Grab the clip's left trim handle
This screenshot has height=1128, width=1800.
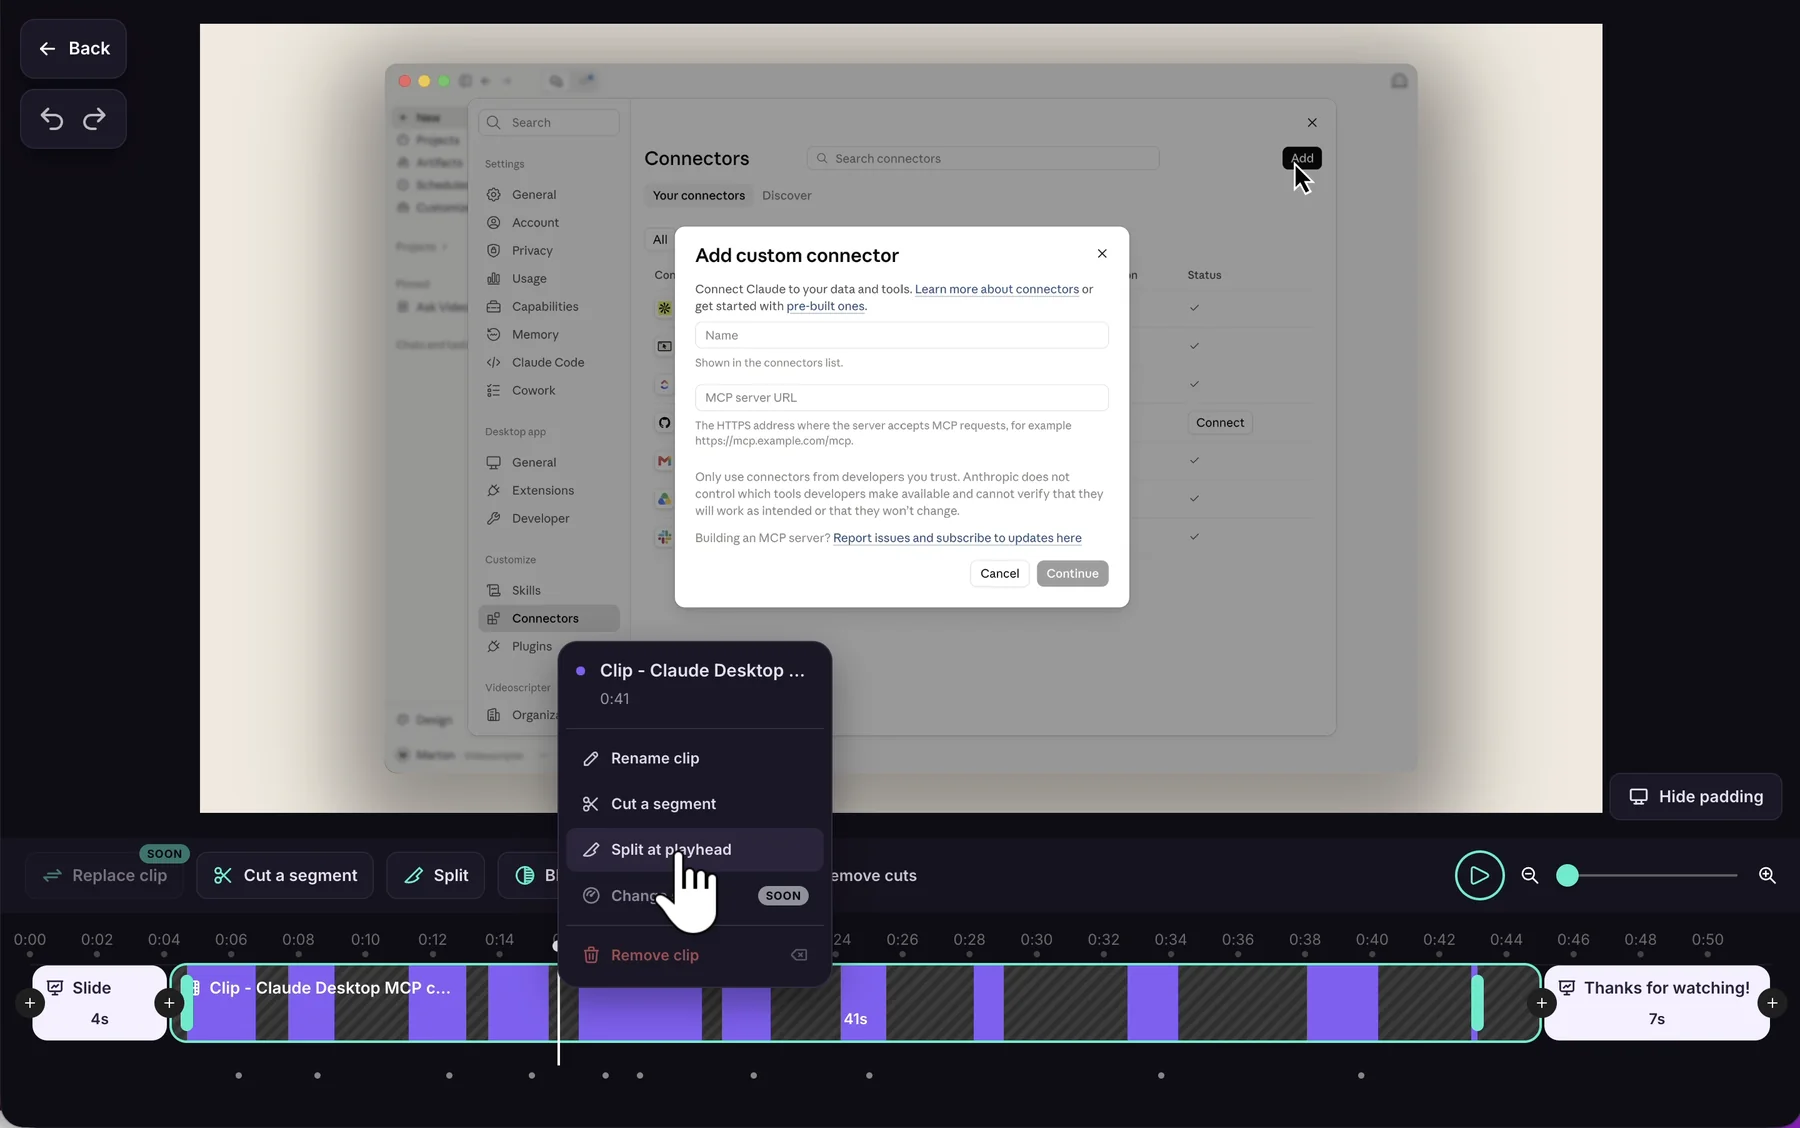187,1002
